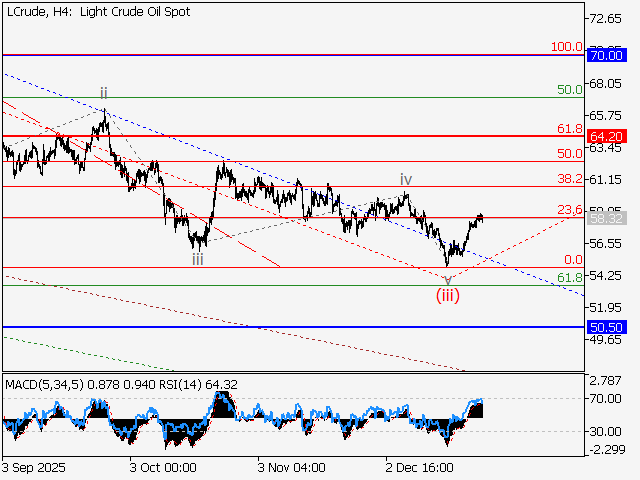Click the red 64.20 price level tag
This screenshot has width=640, height=480.
pos(607,135)
